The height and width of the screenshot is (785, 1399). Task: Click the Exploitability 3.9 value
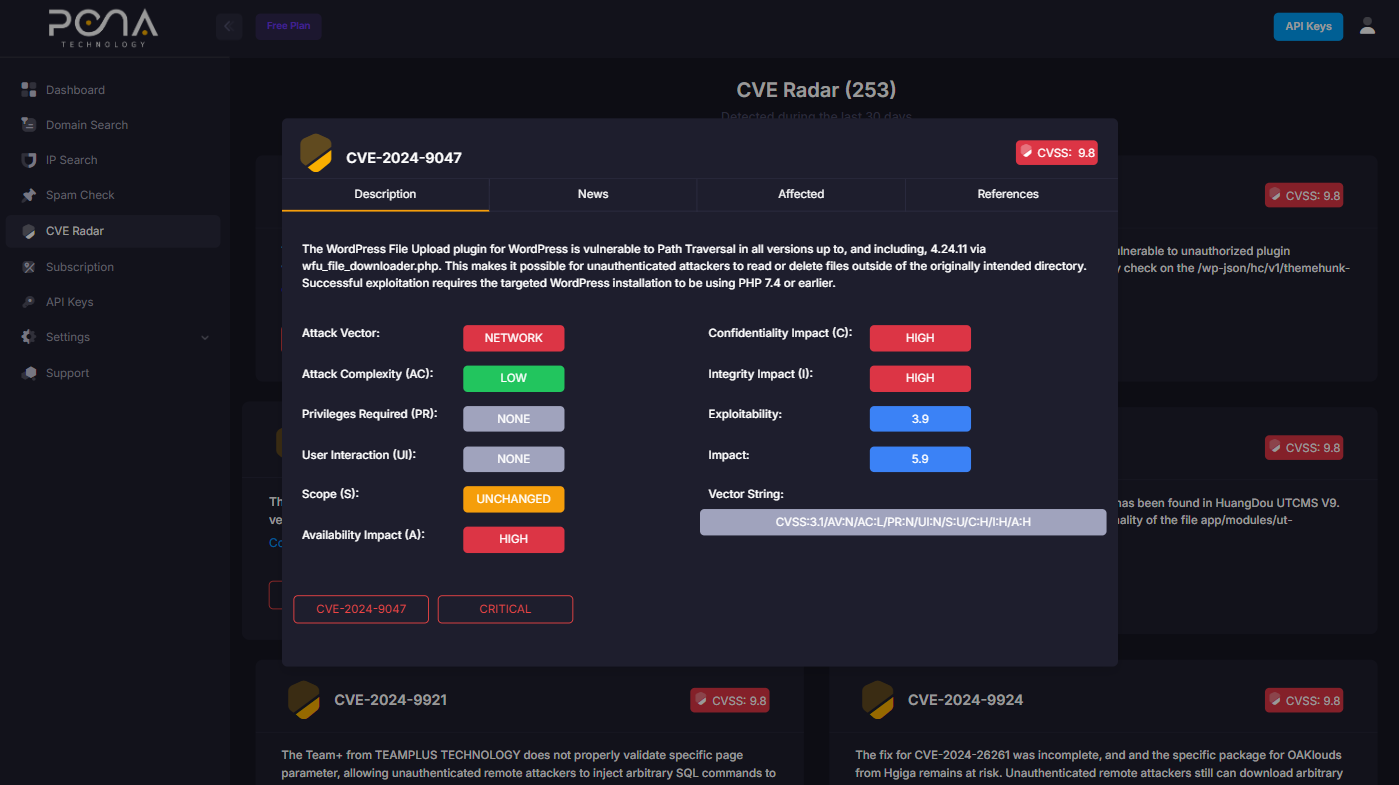[x=920, y=419]
